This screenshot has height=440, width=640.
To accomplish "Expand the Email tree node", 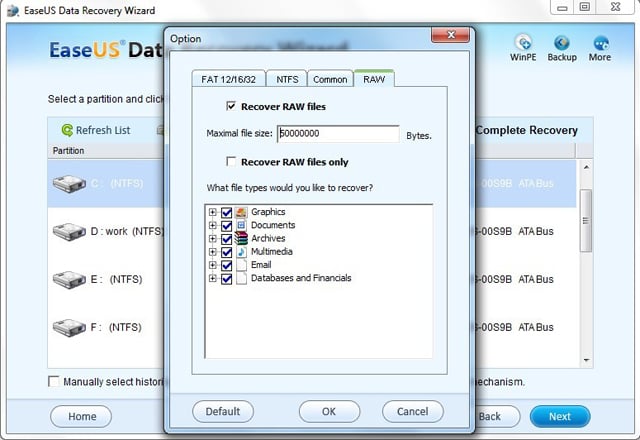I will [x=212, y=265].
